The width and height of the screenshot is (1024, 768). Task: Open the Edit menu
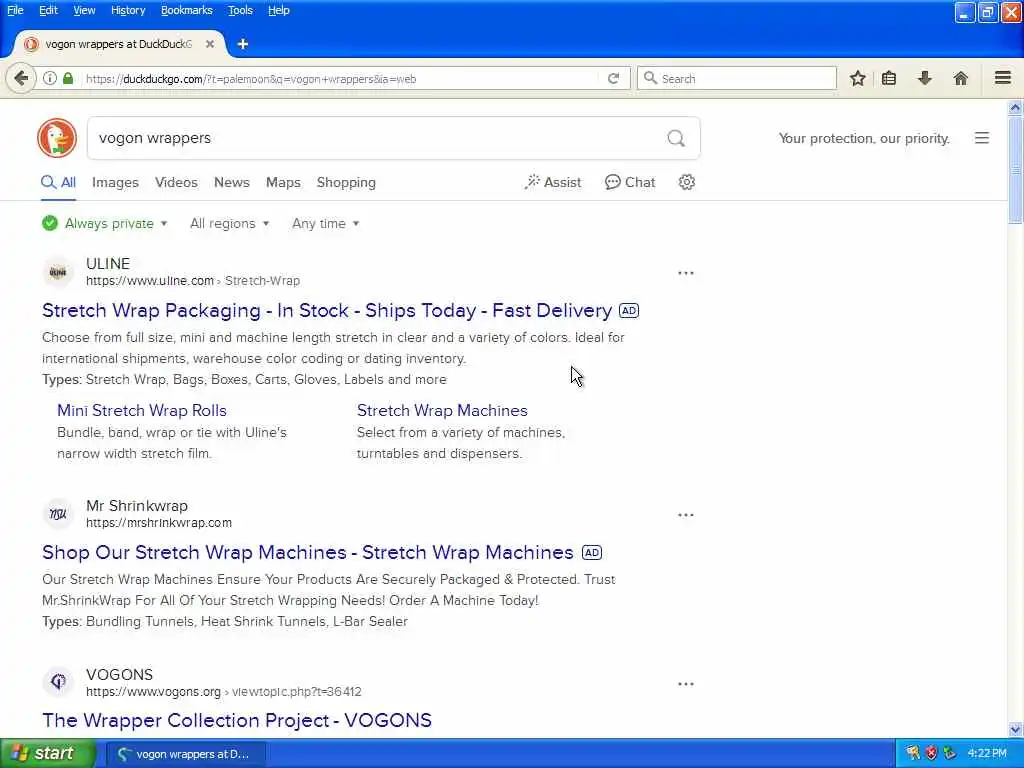48,10
